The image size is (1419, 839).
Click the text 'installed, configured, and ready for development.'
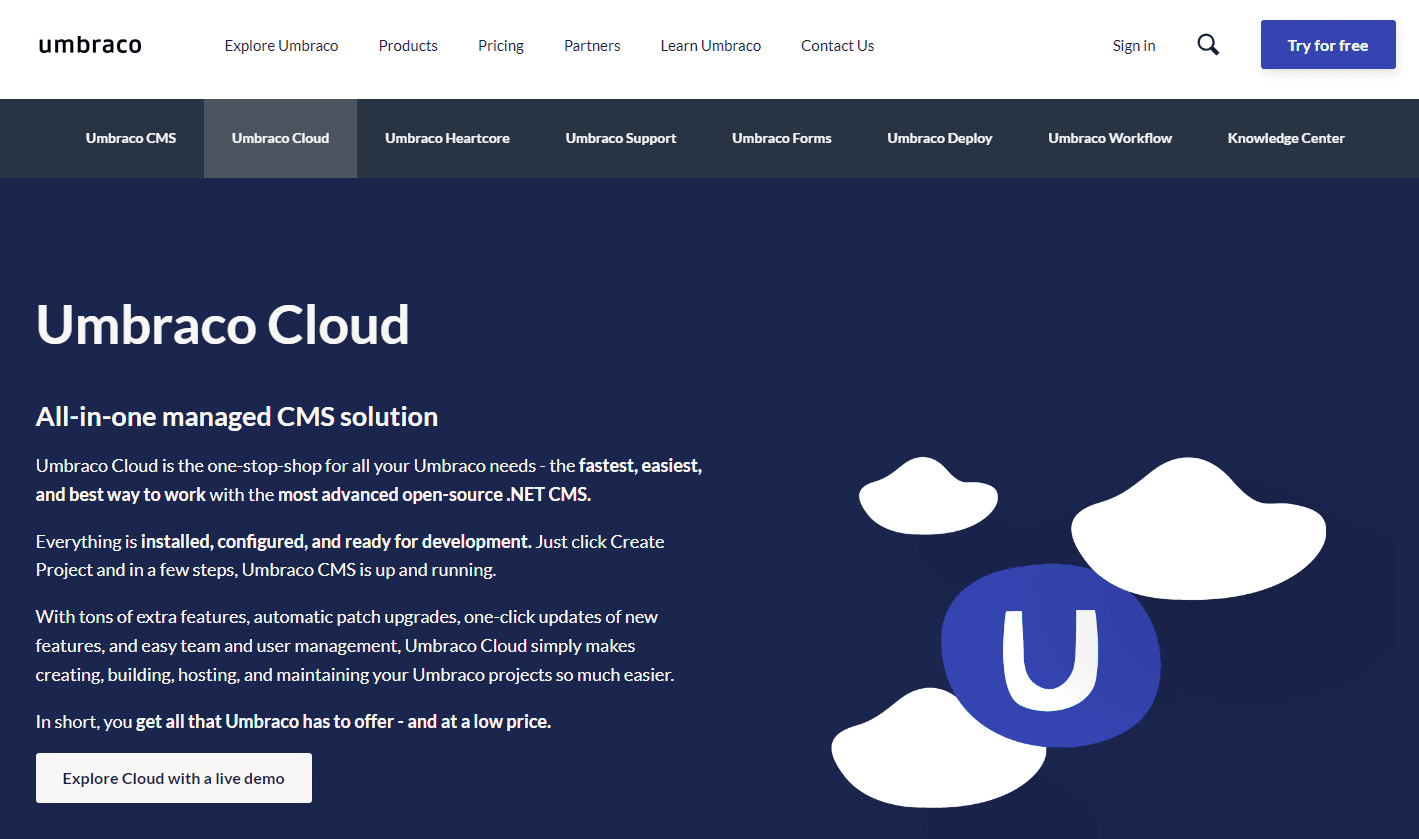pyautogui.click(x=336, y=541)
